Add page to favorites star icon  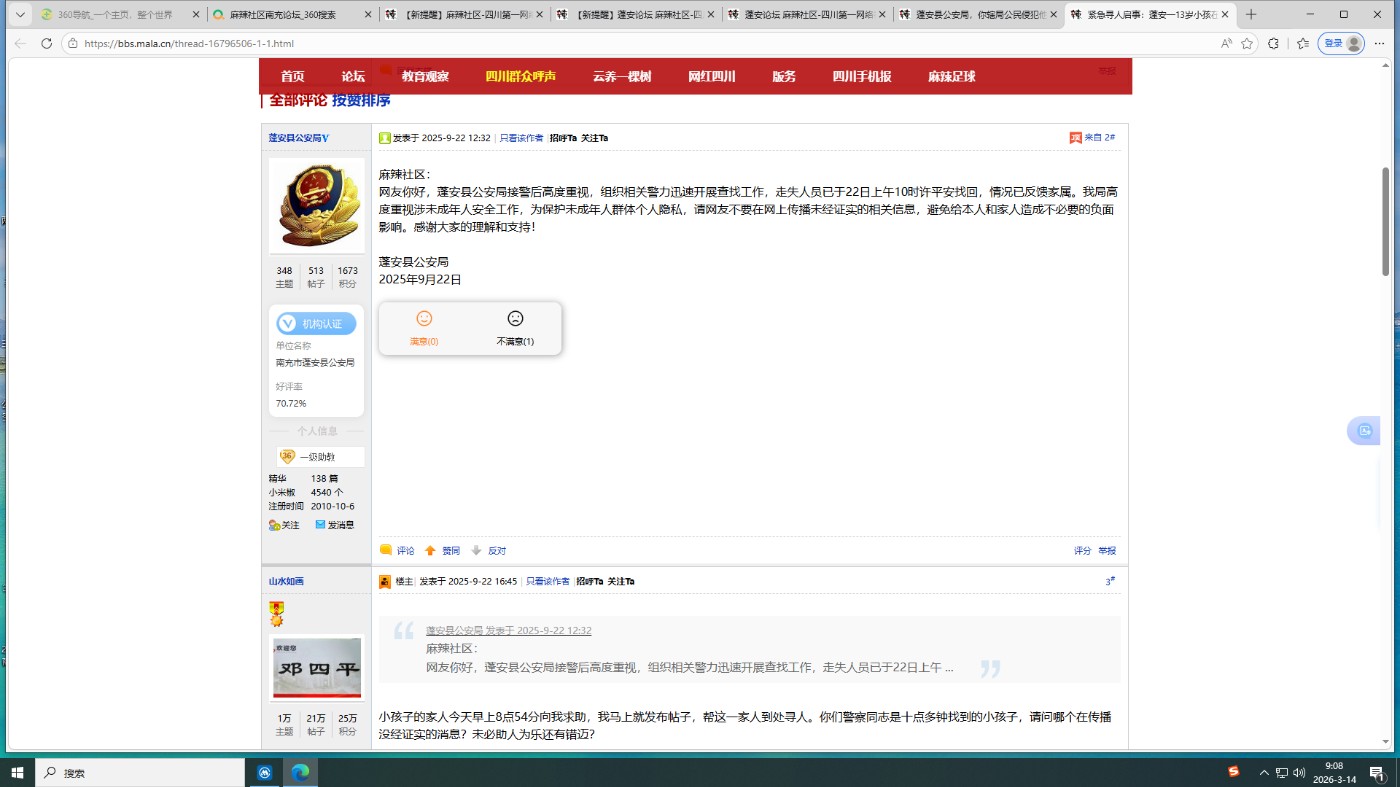(x=1247, y=43)
